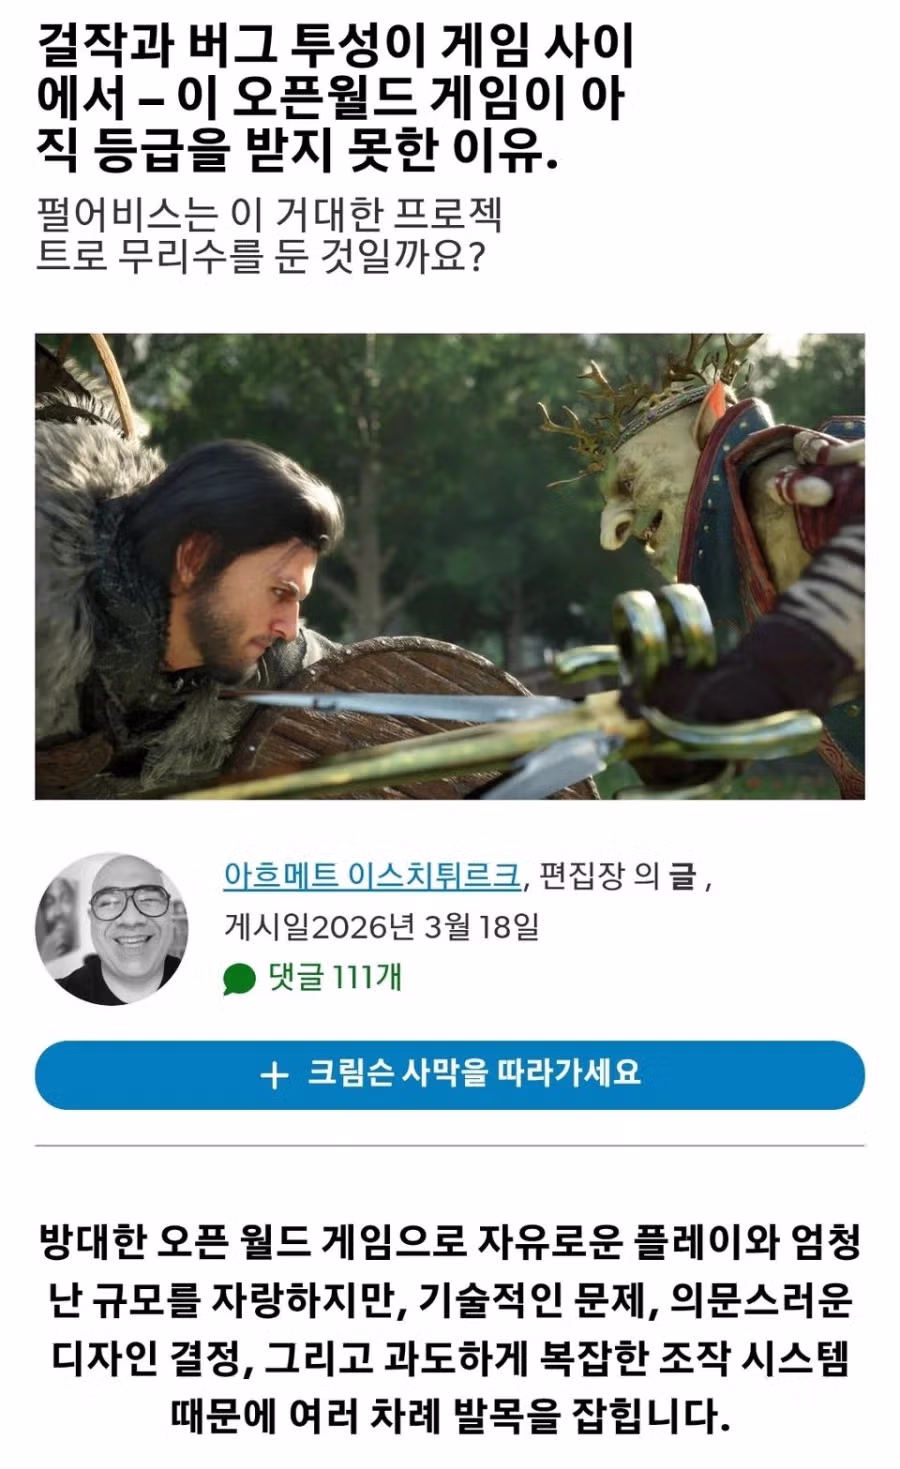The image size is (900, 1469).
Task: Click the author's round profile photo
Action: point(111,927)
